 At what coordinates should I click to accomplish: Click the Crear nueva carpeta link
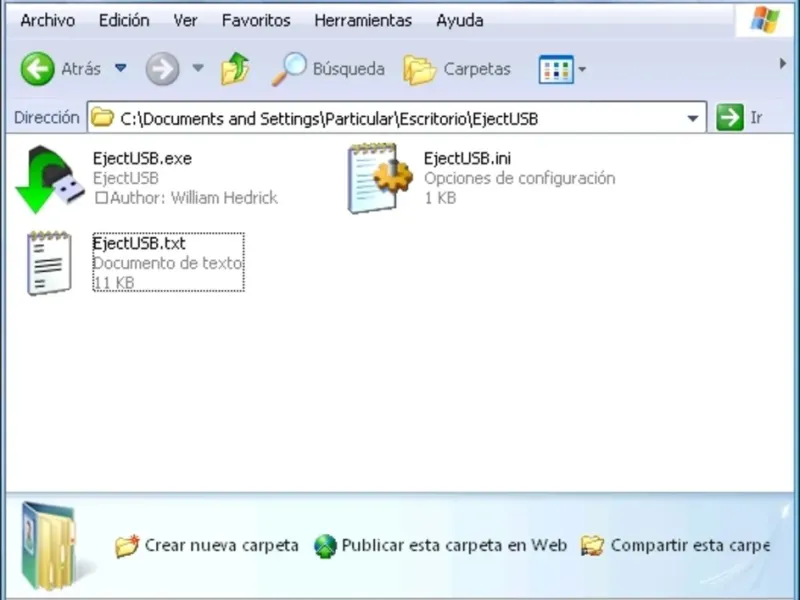pyautogui.click(x=221, y=545)
